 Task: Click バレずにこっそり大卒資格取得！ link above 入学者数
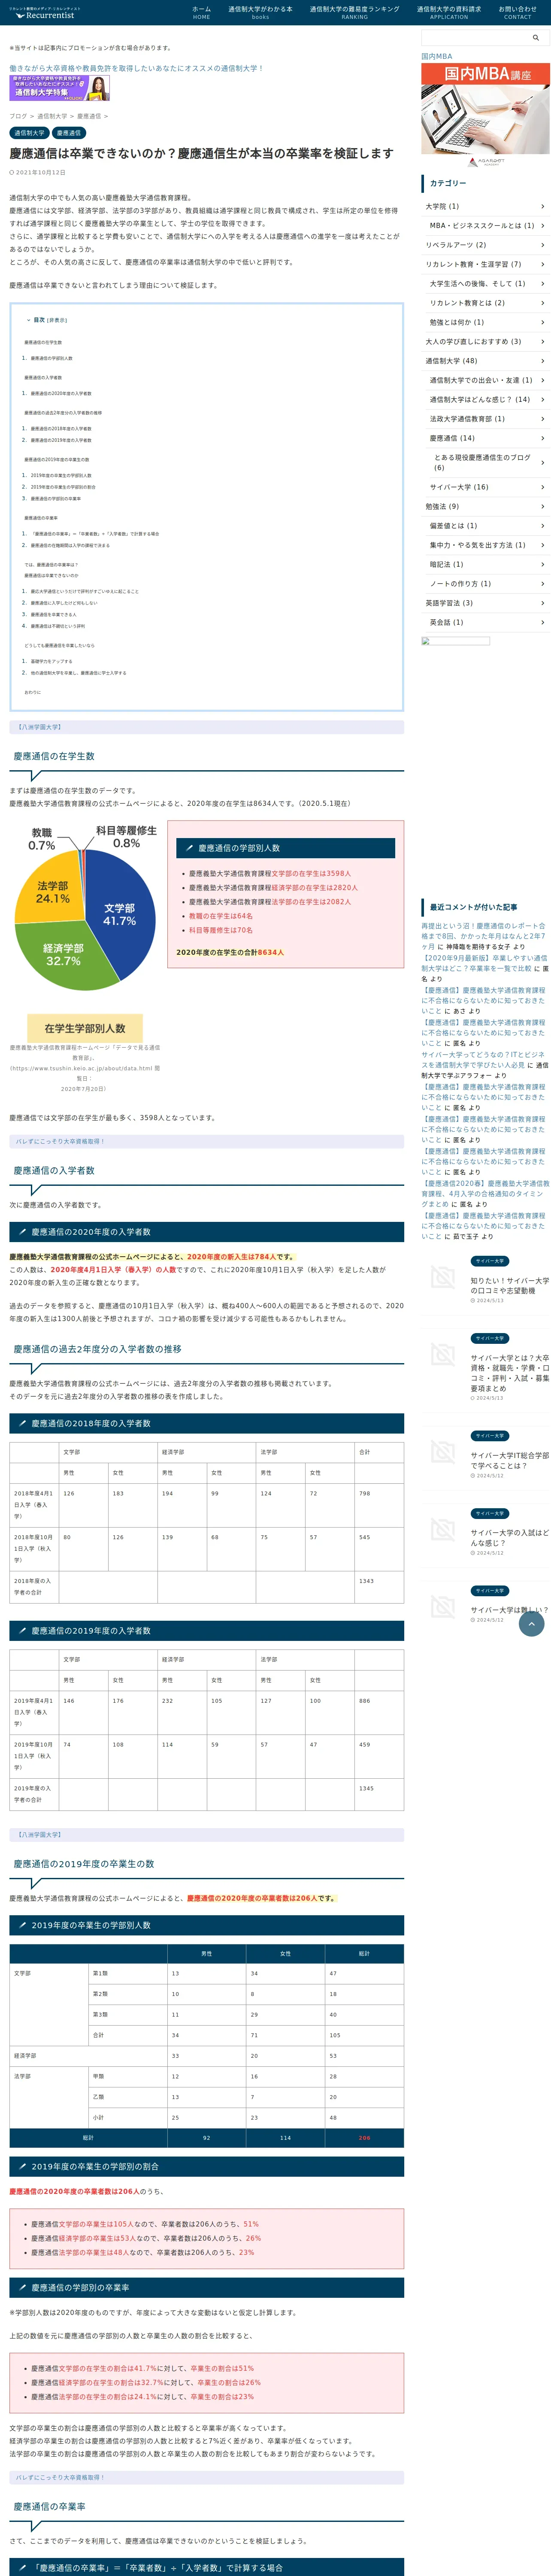(x=60, y=1141)
